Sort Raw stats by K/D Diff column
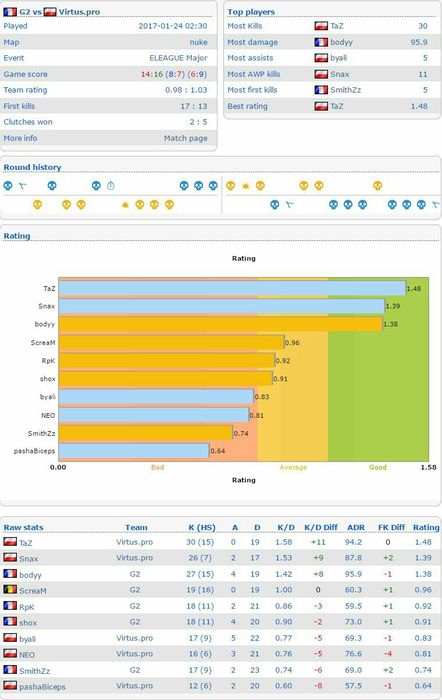Screen dimensions: 442x700 coord(321,527)
